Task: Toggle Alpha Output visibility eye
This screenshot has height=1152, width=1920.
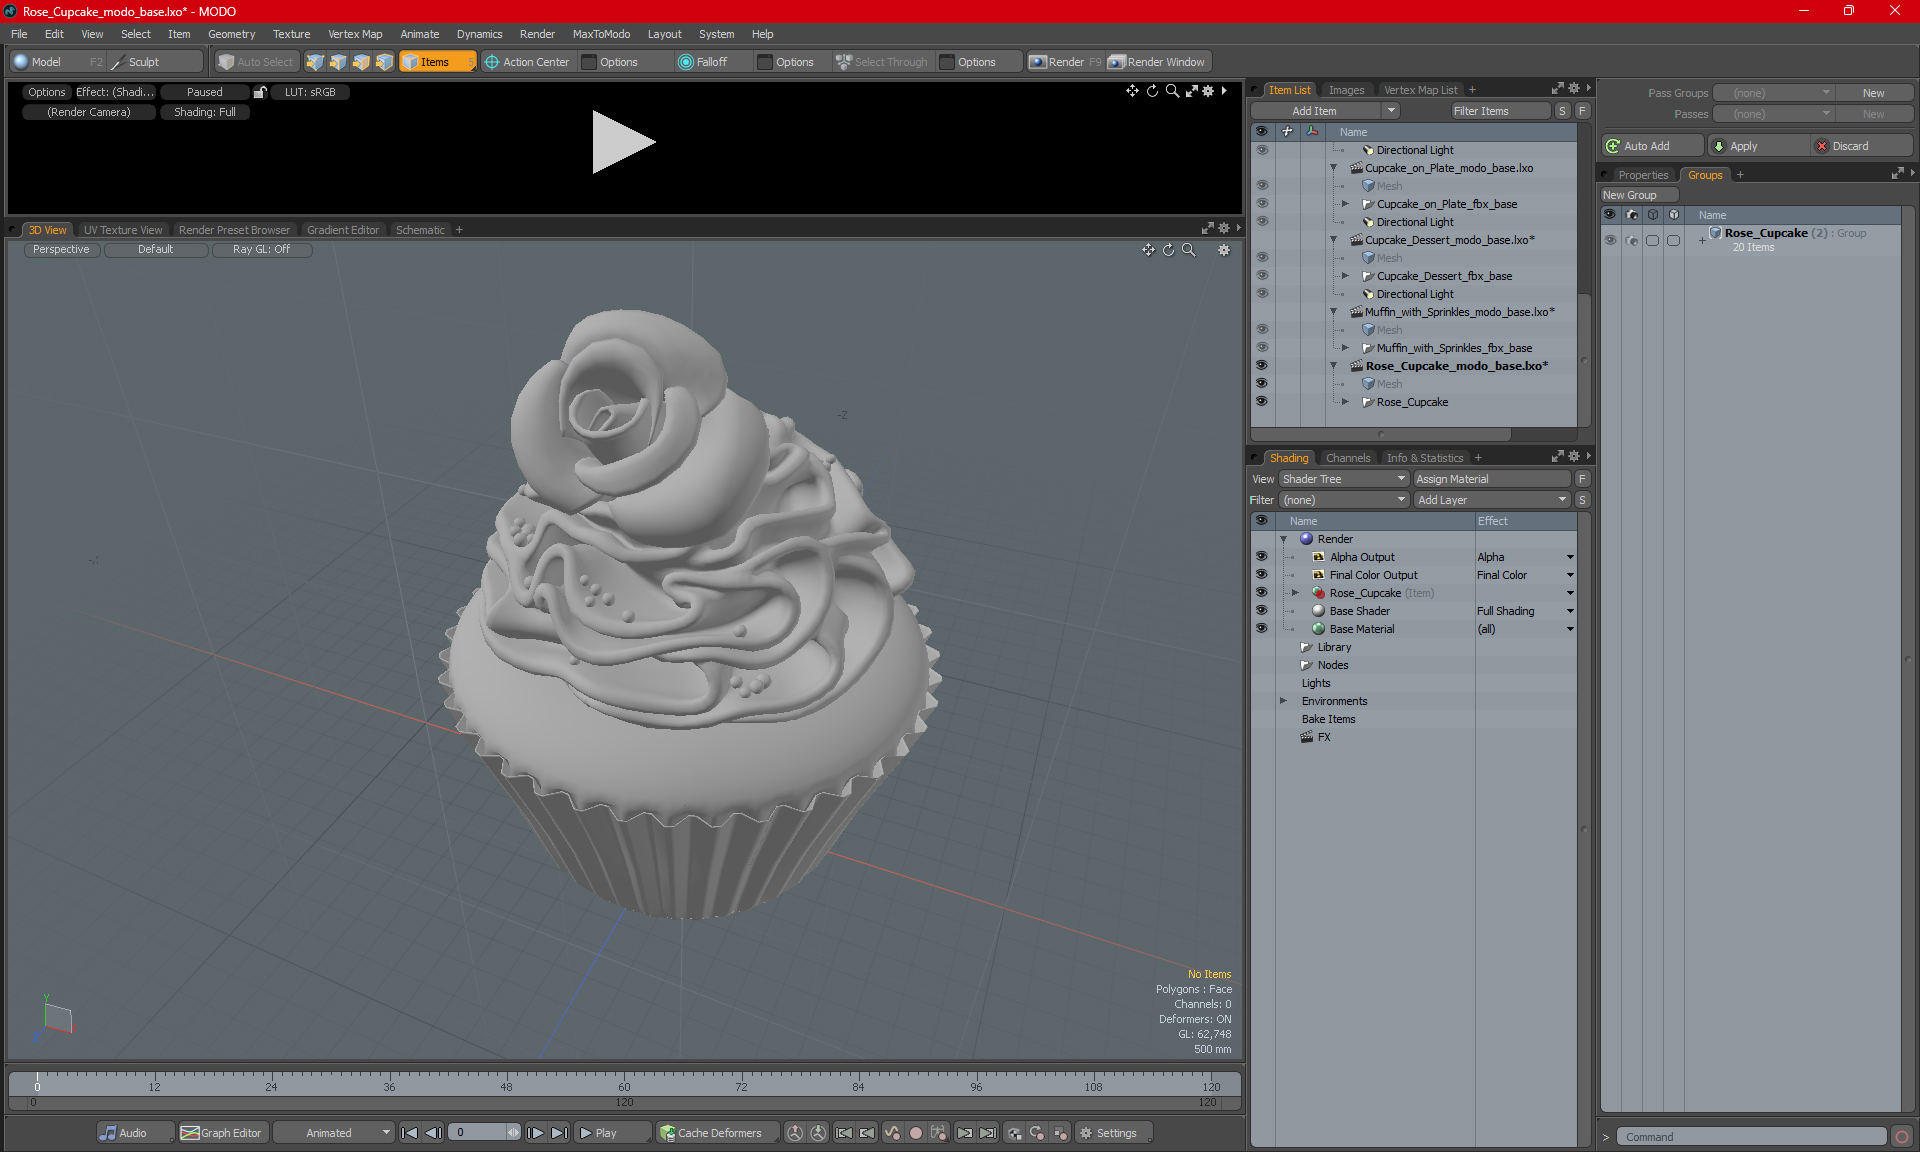Action: [1261, 557]
